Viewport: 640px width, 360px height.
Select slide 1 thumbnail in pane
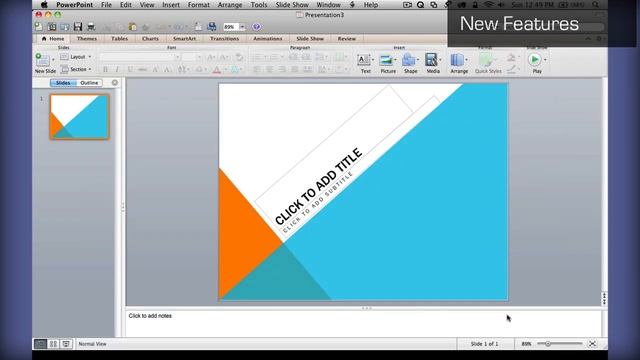coord(80,117)
